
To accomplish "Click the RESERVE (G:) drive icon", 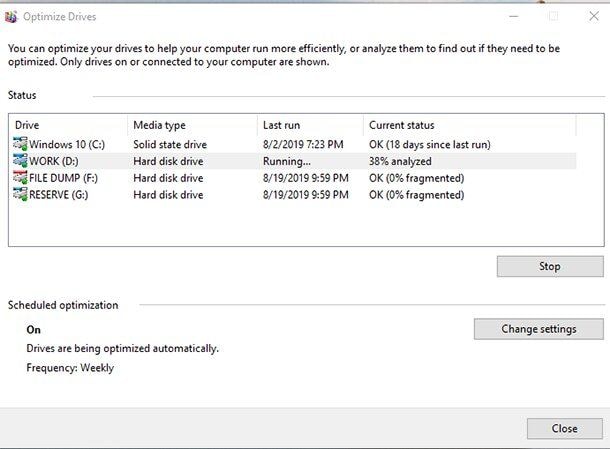I will click(x=21, y=194).
